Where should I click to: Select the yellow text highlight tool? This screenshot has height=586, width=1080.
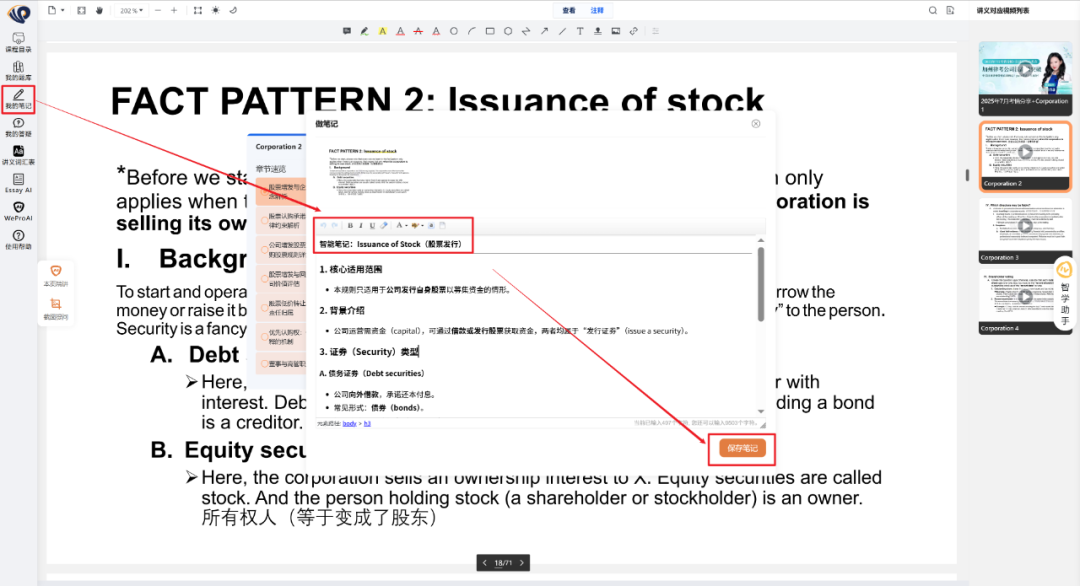pyautogui.click(x=382, y=31)
